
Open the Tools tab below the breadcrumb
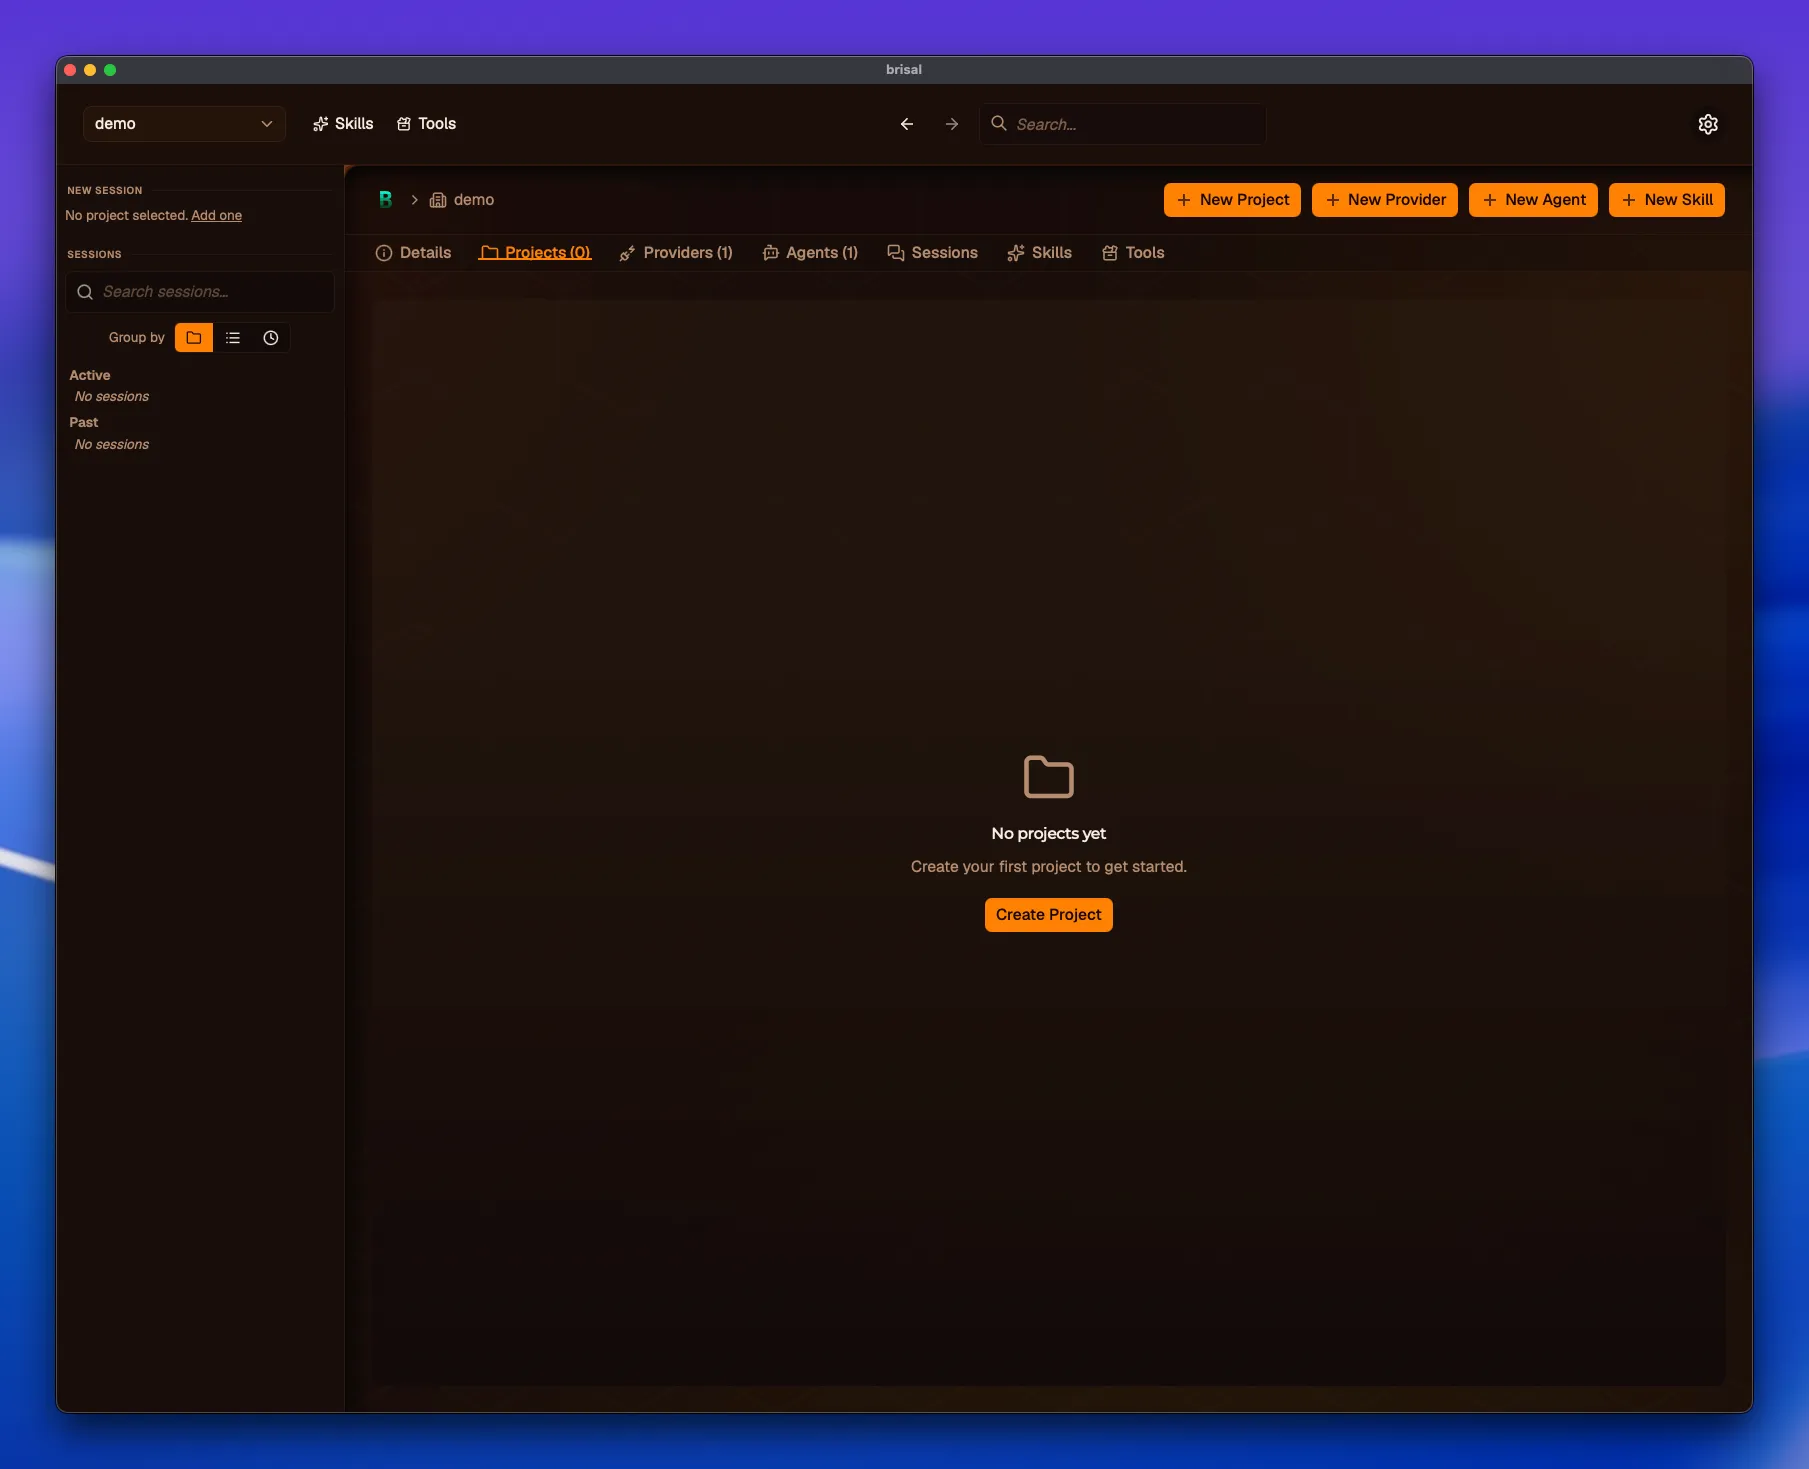(x=1133, y=253)
